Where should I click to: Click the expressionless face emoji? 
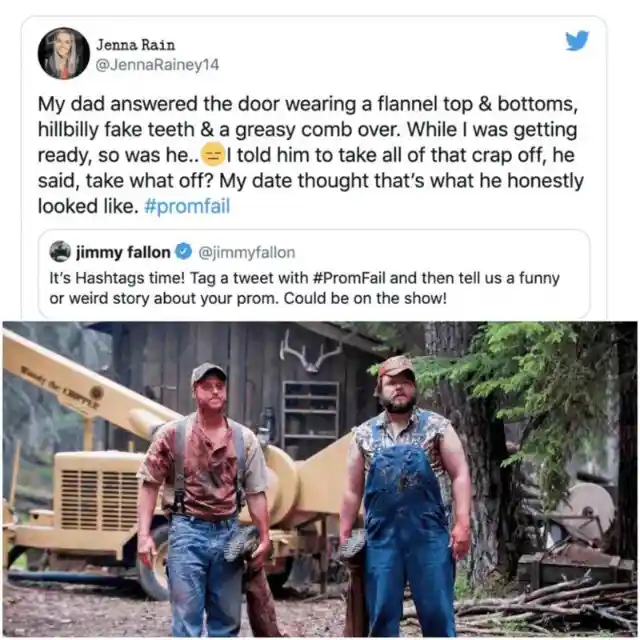213,155
